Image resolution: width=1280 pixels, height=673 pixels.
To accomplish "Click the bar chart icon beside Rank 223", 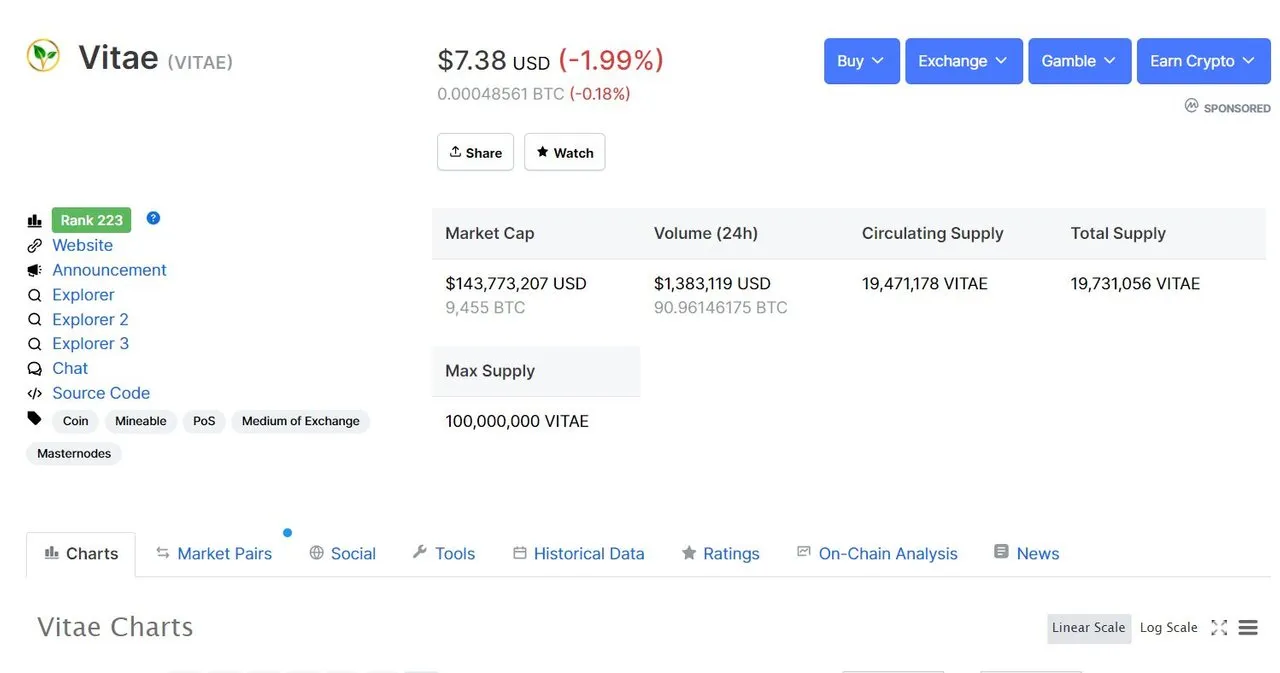I will [35, 221].
